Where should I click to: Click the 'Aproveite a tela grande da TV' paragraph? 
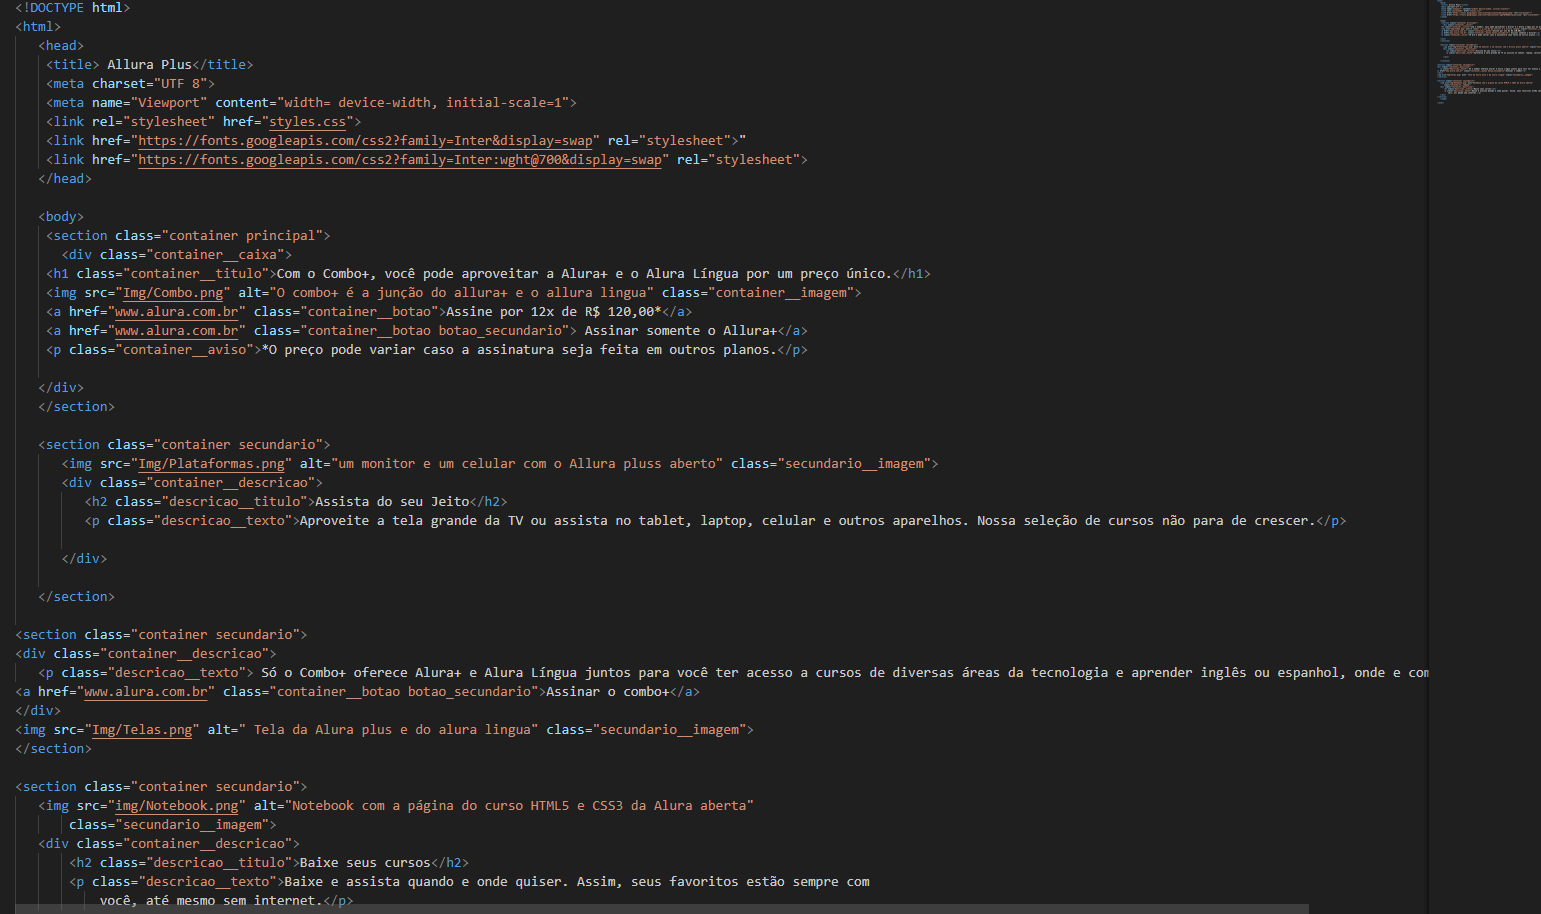click(808, 521)
